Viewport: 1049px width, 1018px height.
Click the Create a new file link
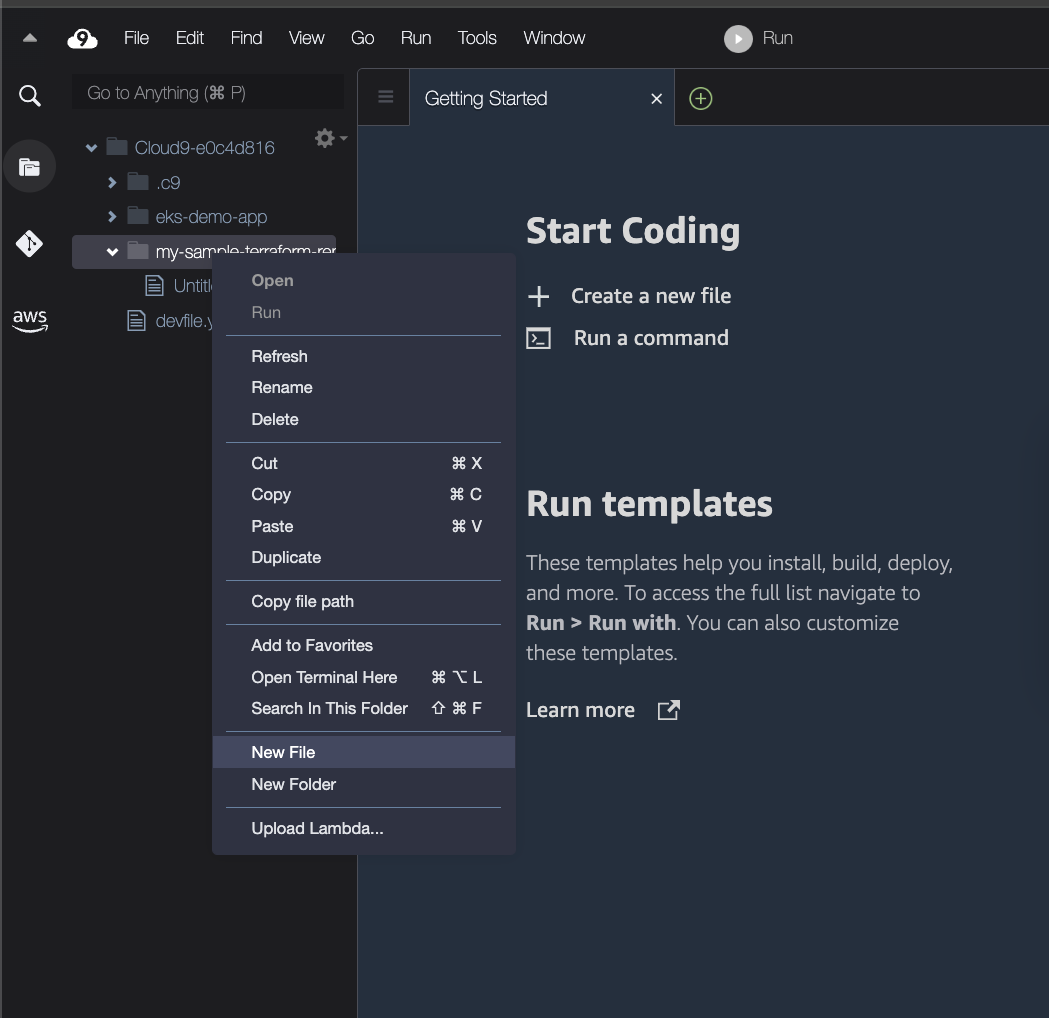[x=650, y=296]
